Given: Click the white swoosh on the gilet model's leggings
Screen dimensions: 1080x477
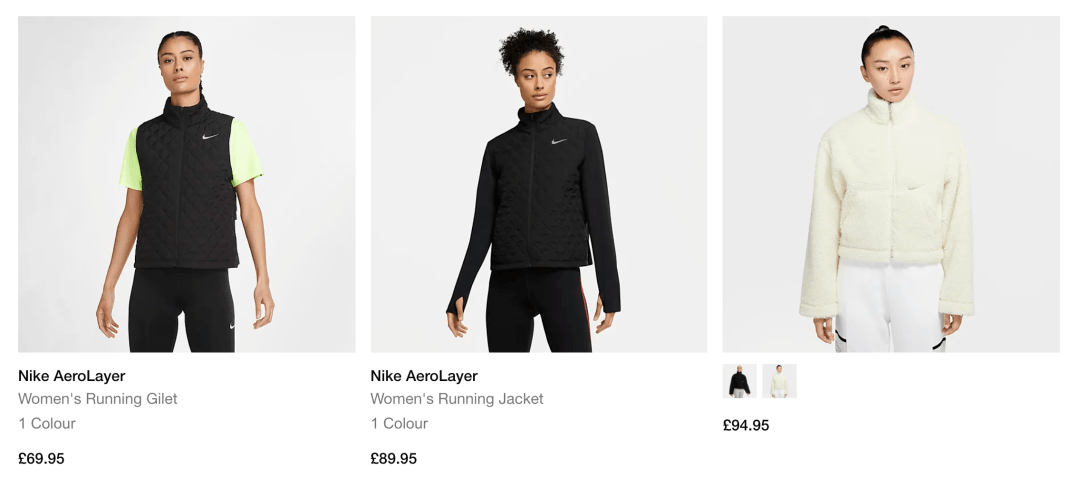Looking at the screenshot, I should tap(232, 325).
